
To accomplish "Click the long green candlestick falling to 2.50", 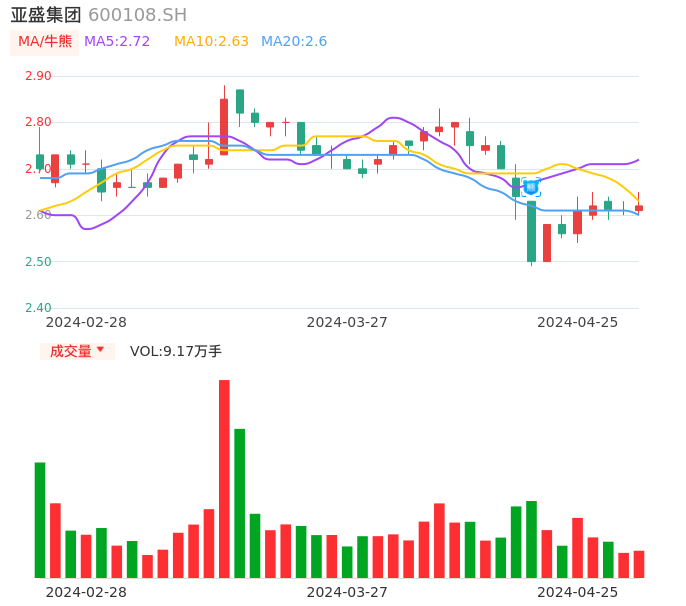I will click(x=532, y=231).
